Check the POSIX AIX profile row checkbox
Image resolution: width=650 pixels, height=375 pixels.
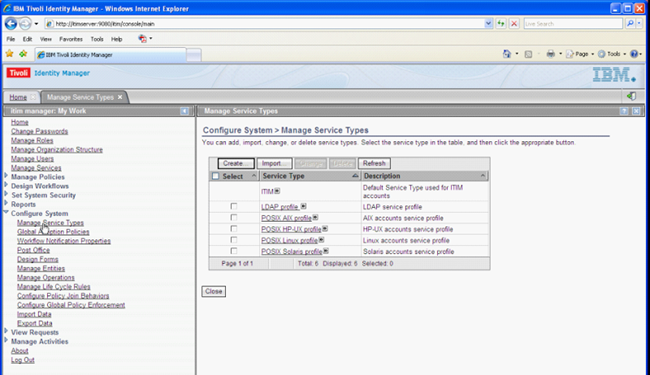coord(234,218)
